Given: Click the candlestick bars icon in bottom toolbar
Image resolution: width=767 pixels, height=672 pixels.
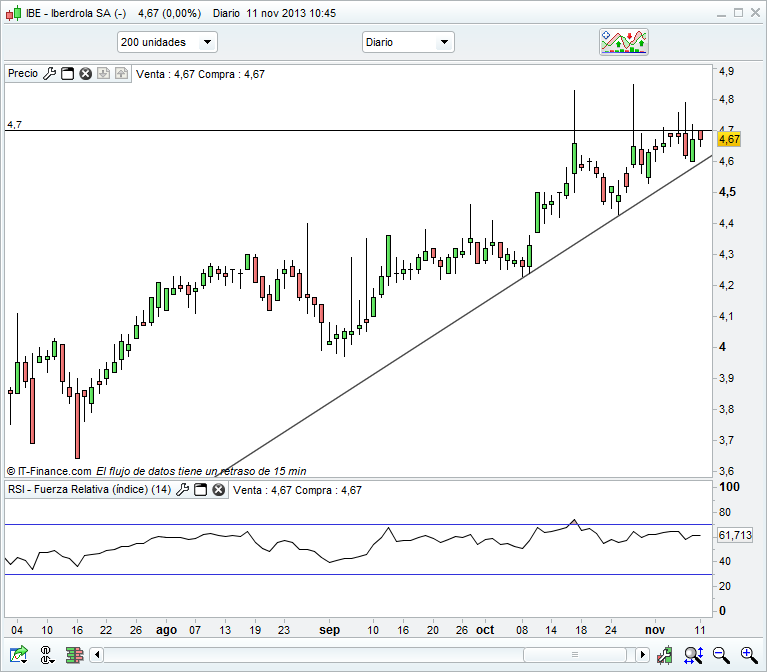Looking at the screenshot, I should [x=73, y=655].
